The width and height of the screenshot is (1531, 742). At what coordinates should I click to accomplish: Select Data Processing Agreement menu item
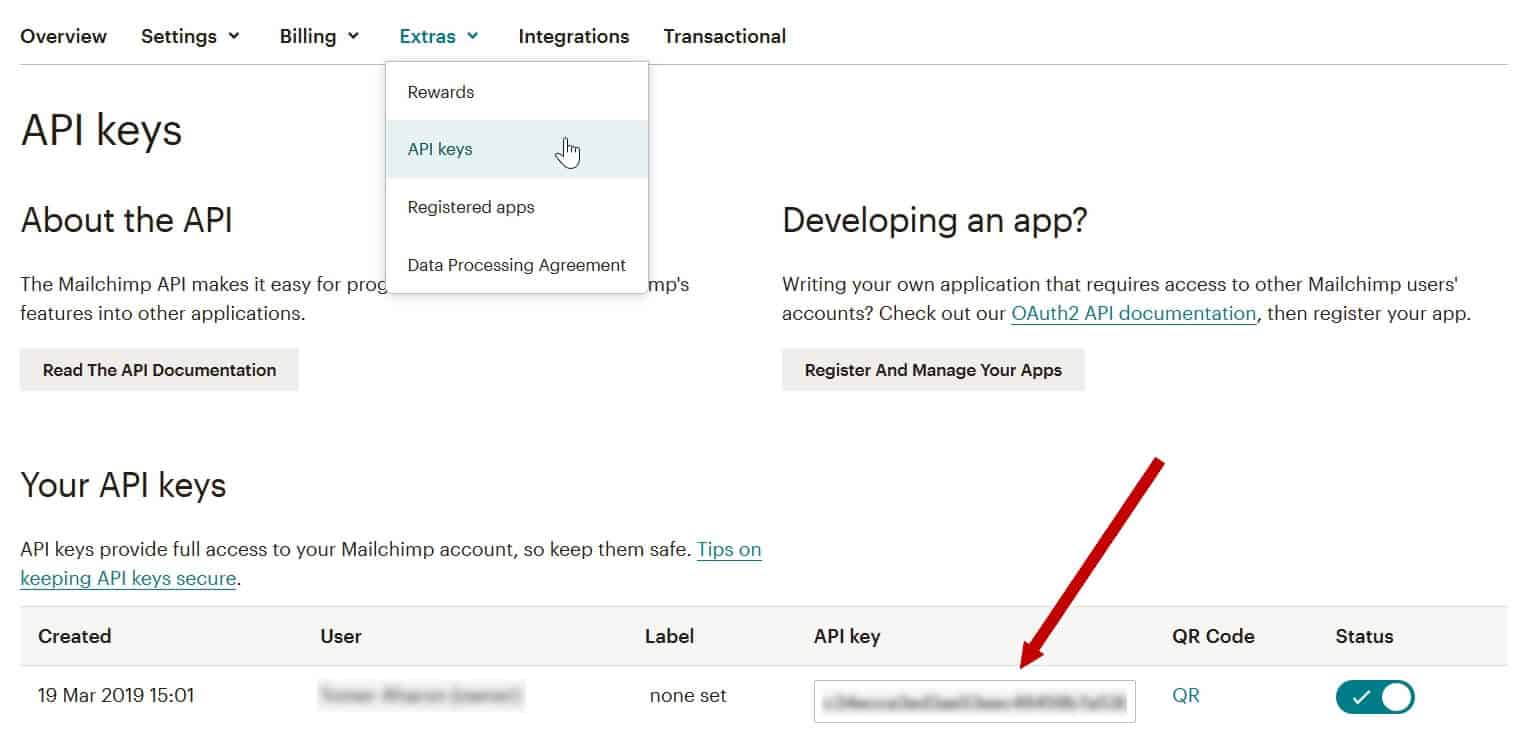pyautogui.click(x=517, y=265)
